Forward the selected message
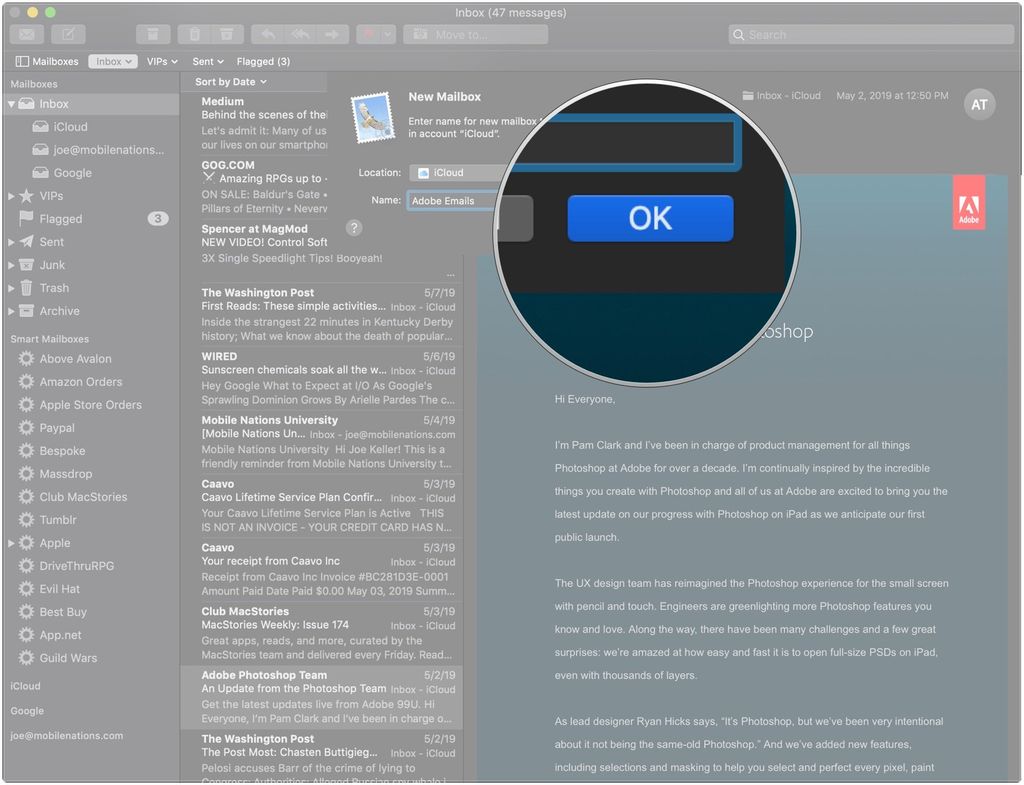1024x785 pixels. (x=330, y=33)
